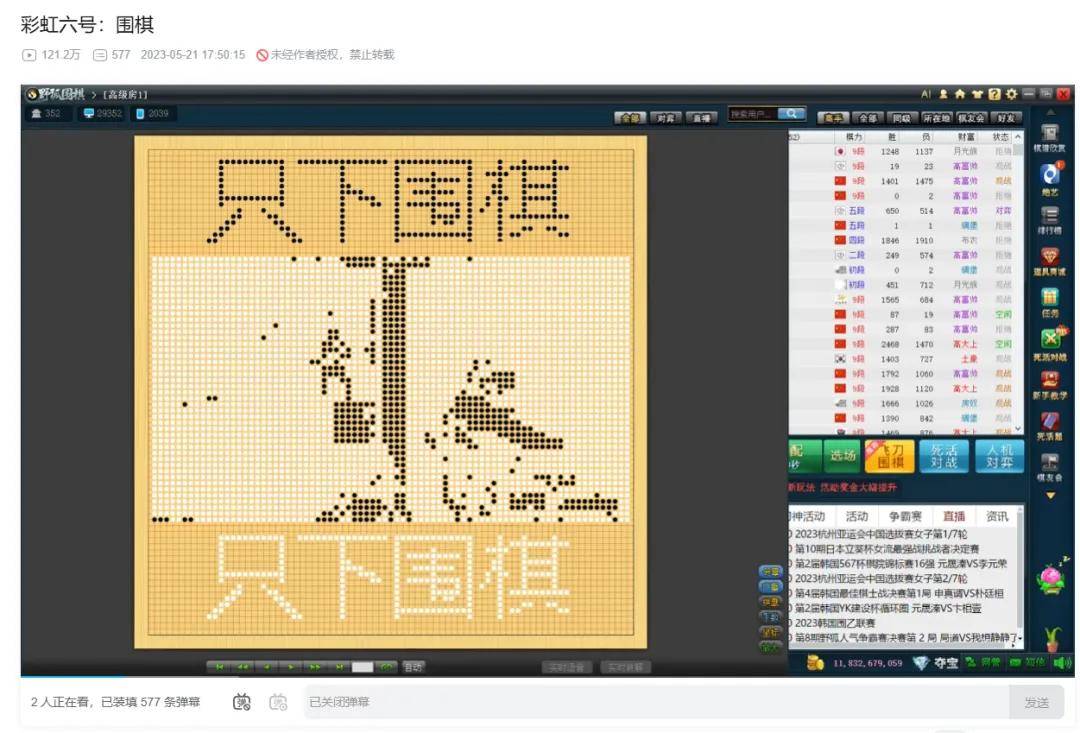The width and height of the screenshot is (1080, 733).
Task: Sort players by 棋力 column header
Action: click(x=854, y=137)
